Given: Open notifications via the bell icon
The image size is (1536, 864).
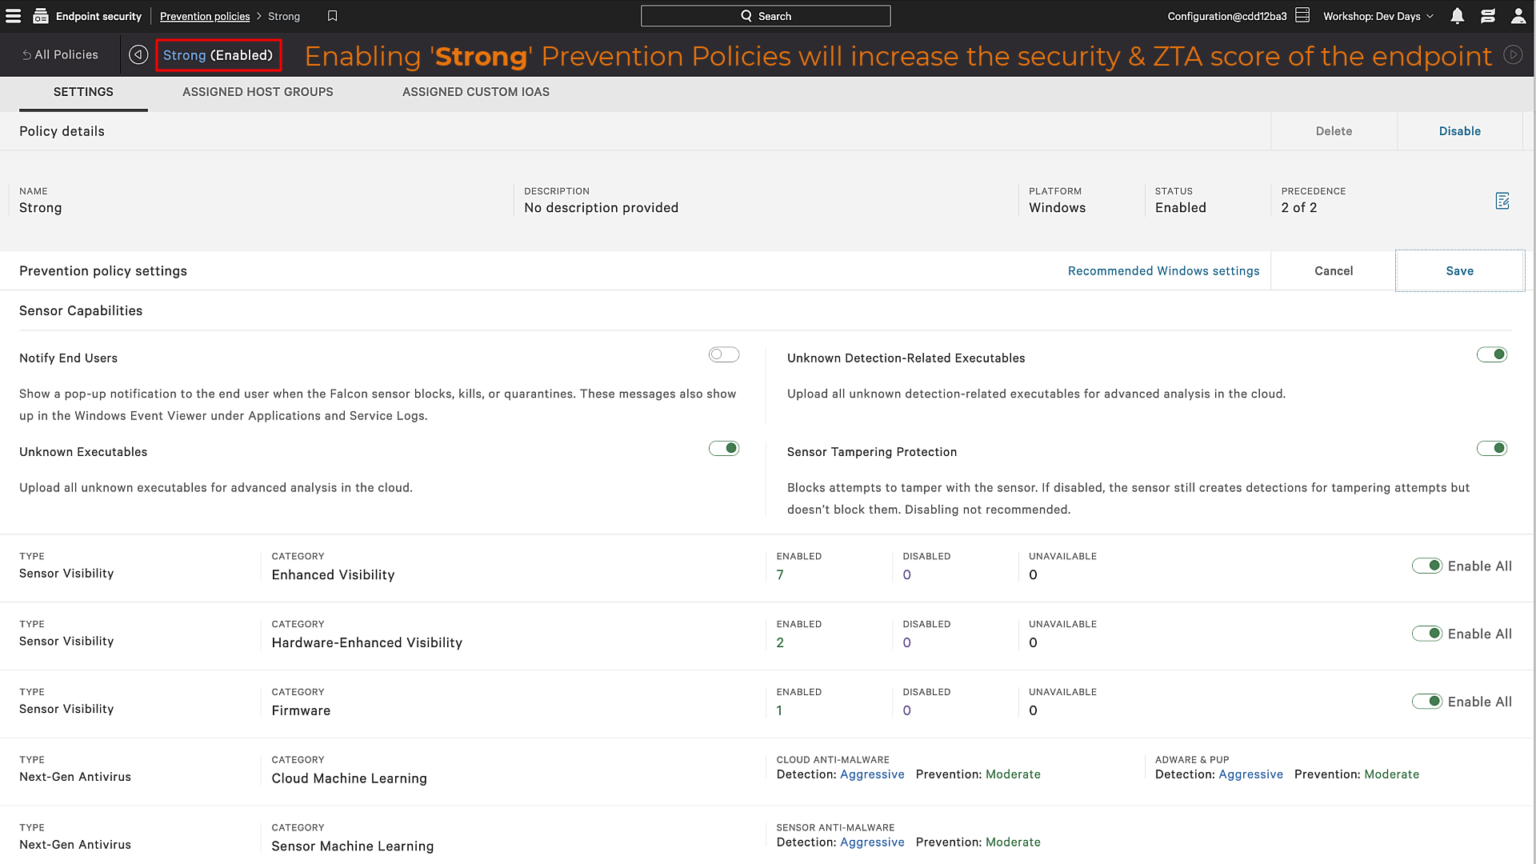Looking at the screenshot, I should (1457, 15).
